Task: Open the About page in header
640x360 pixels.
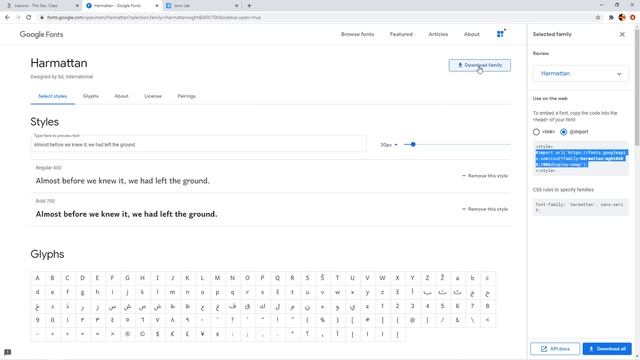Action: point(471,34)
